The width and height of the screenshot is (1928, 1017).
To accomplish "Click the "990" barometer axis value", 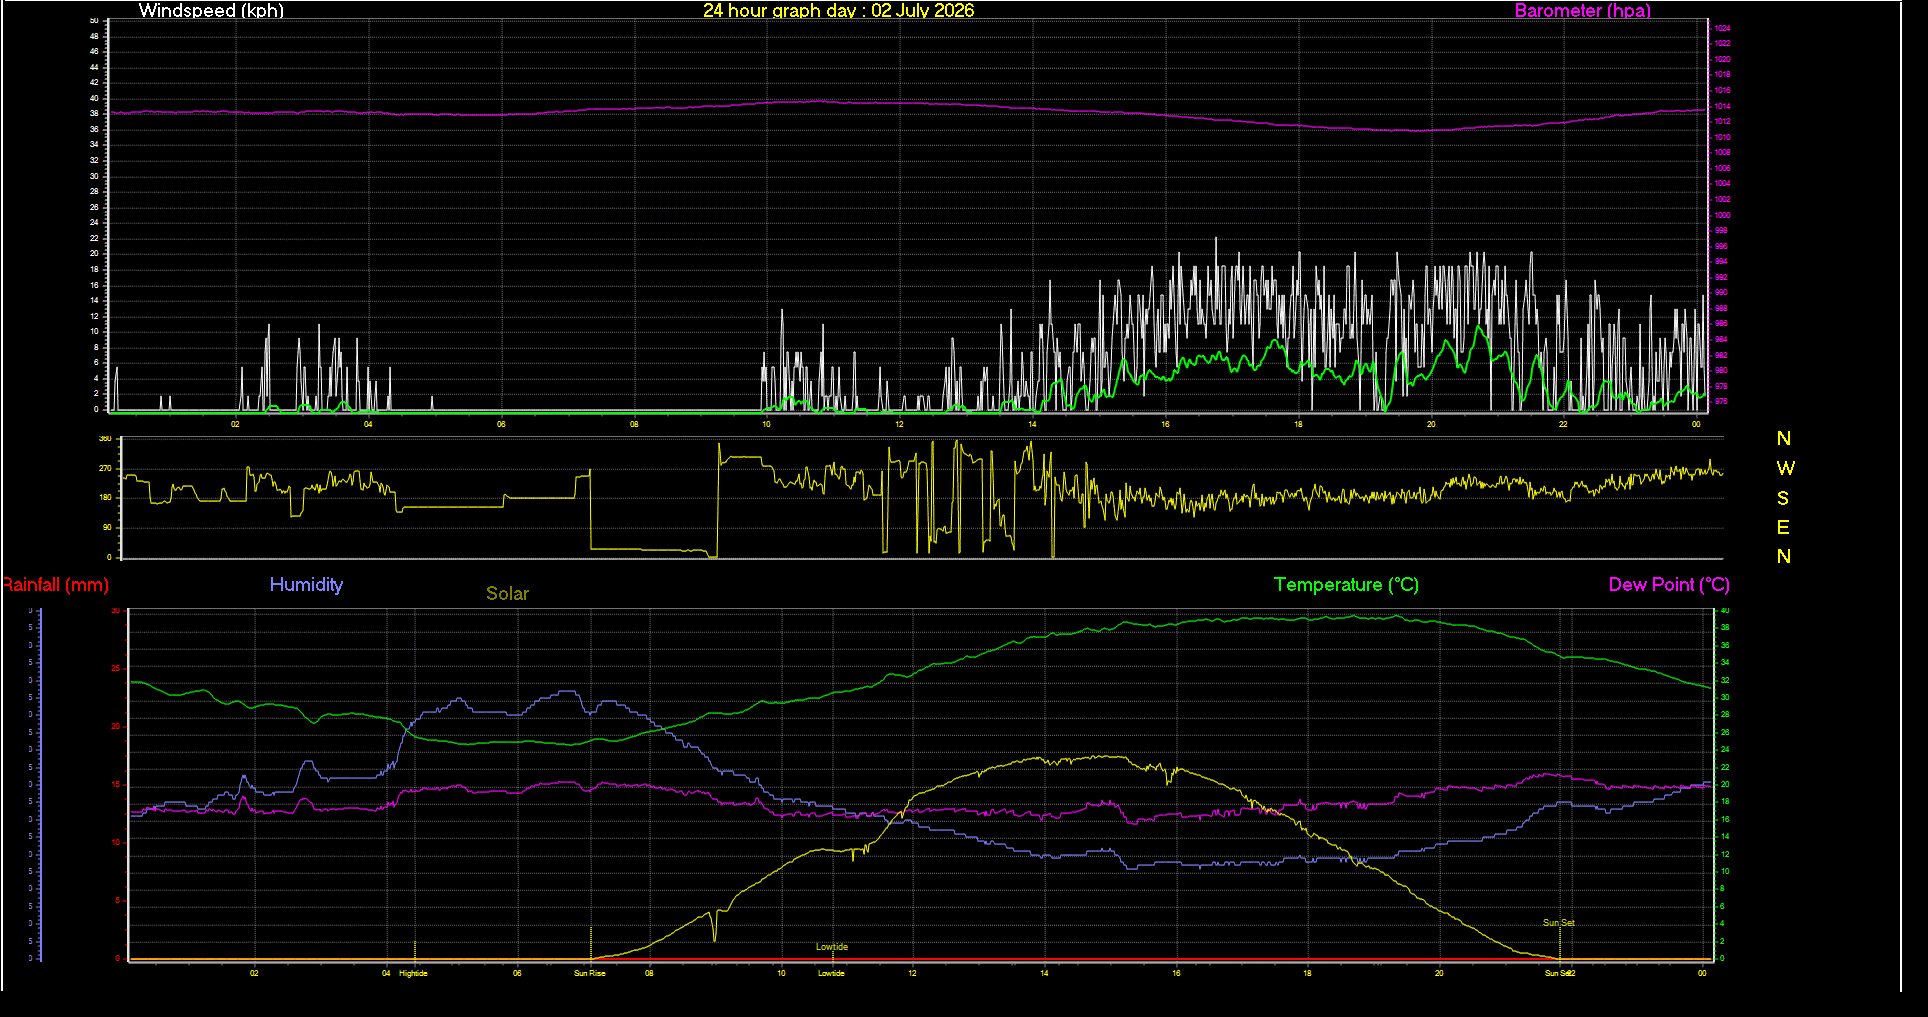I will (x=1721, y=293).
